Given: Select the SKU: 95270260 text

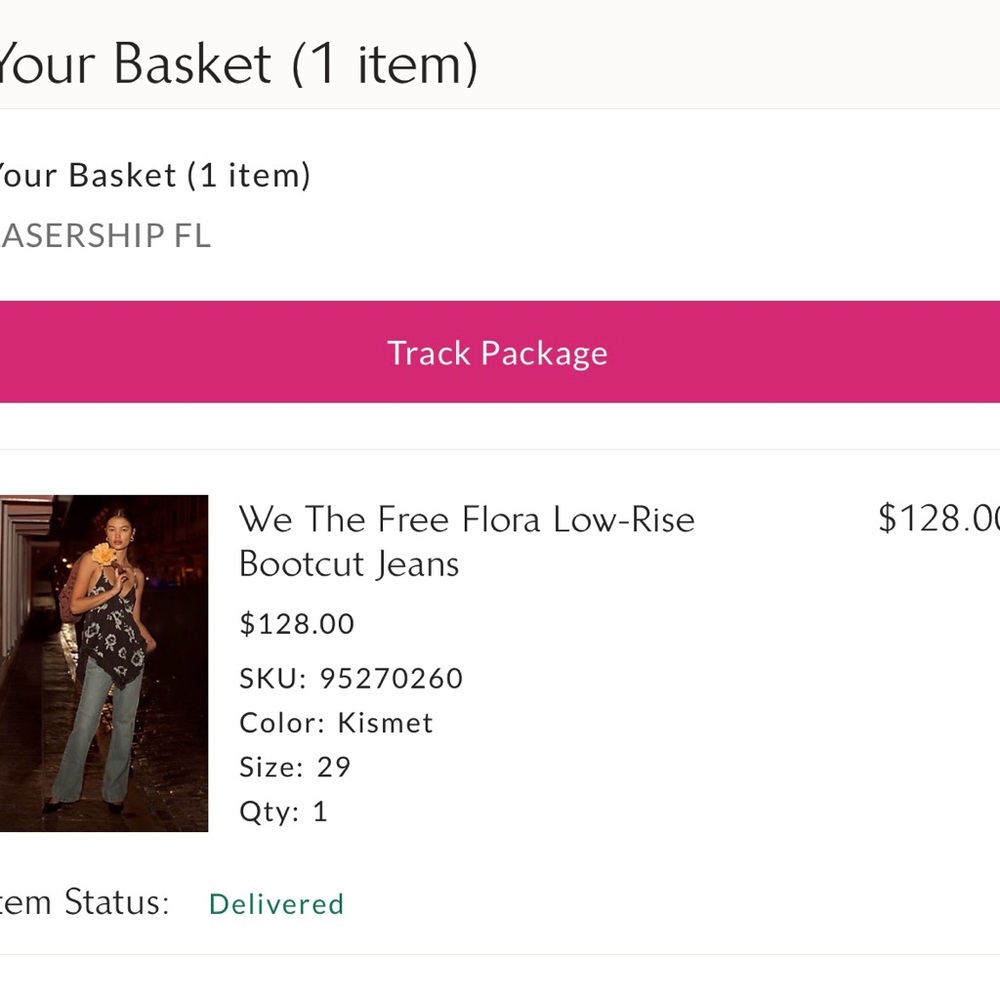Looking at the screenshot, I should point(350,678).
